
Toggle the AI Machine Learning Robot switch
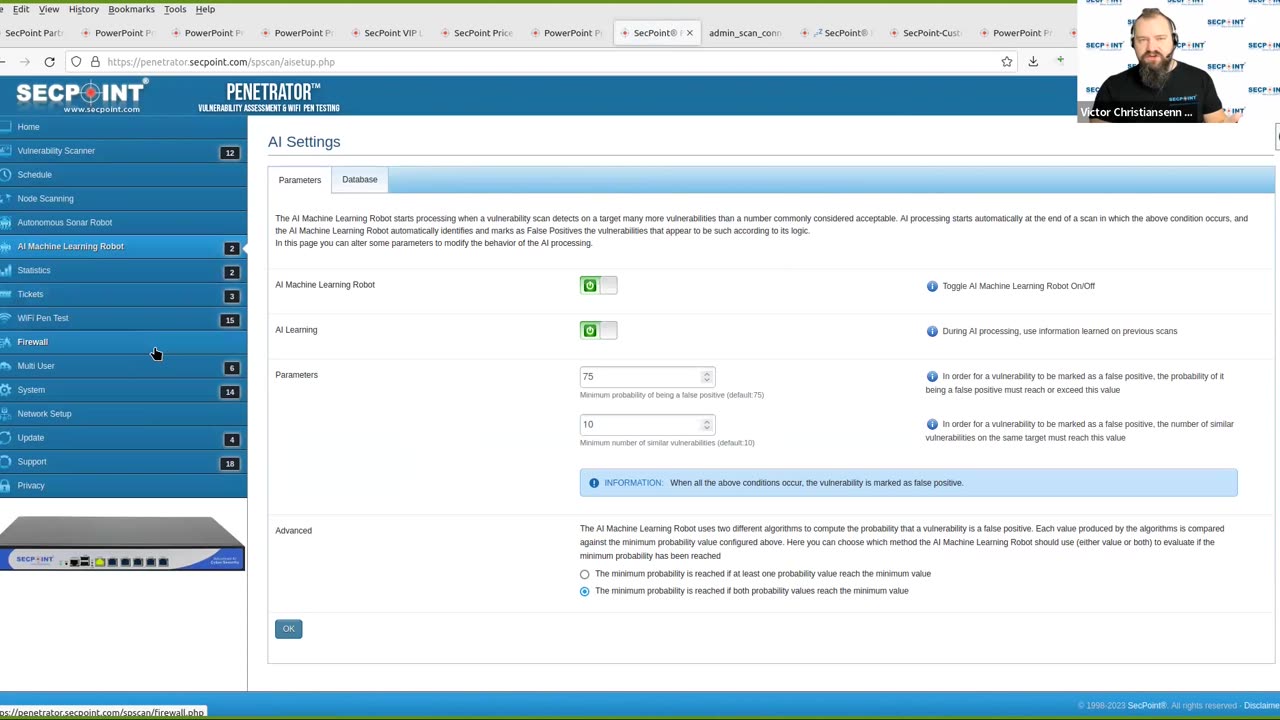point(598,286)
